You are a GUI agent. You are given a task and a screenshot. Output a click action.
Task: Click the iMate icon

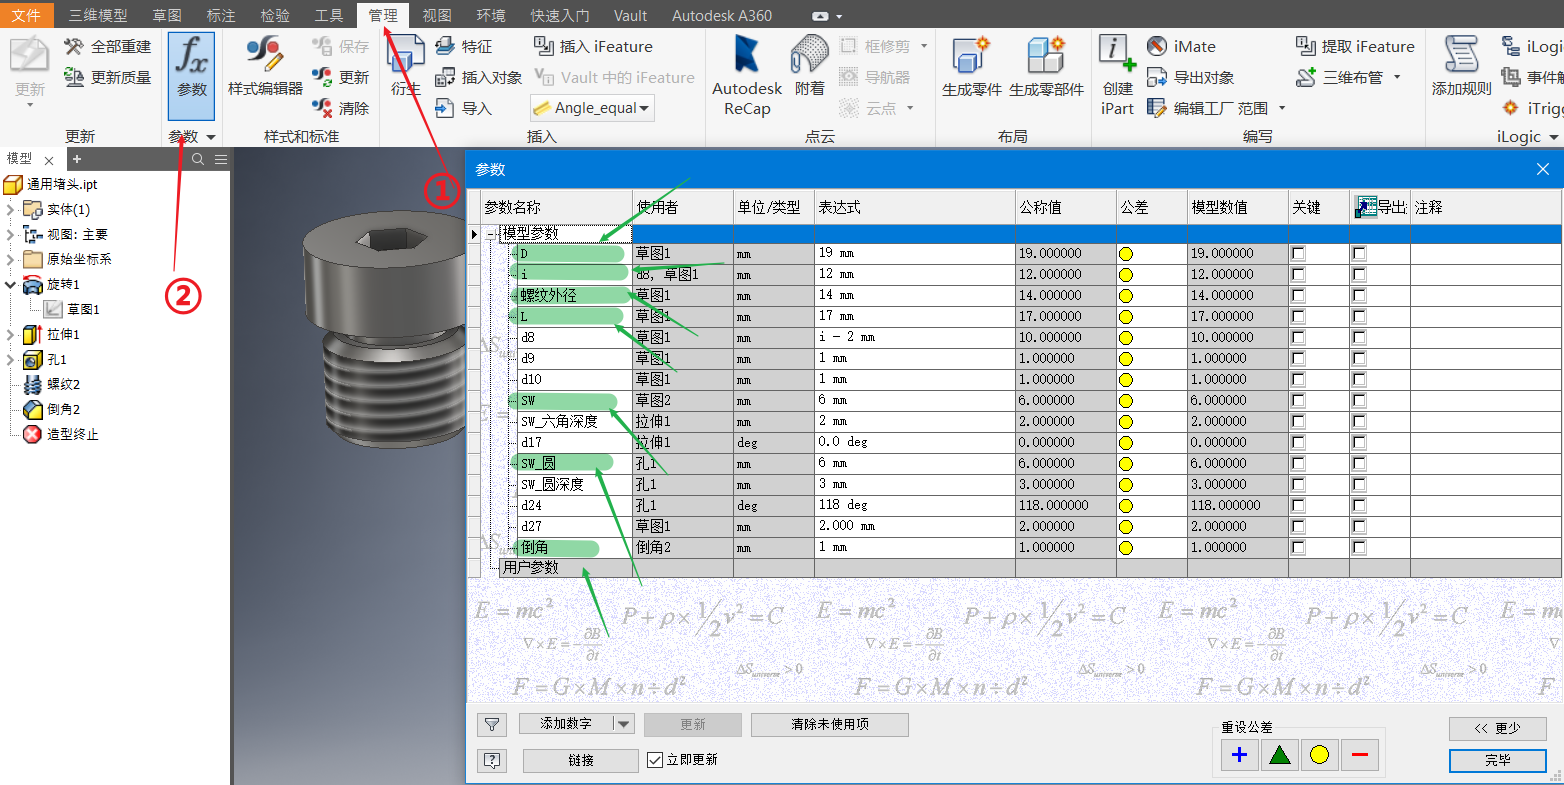tap(1157, 46)
